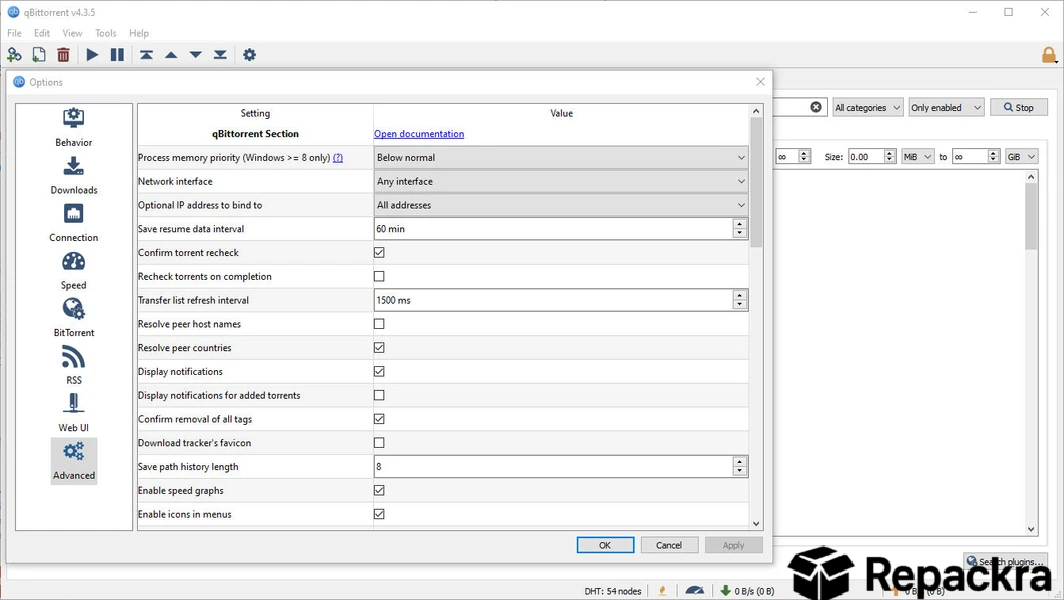
Task: Open the Only enabled dropdown
Action: tap(946, 107)
